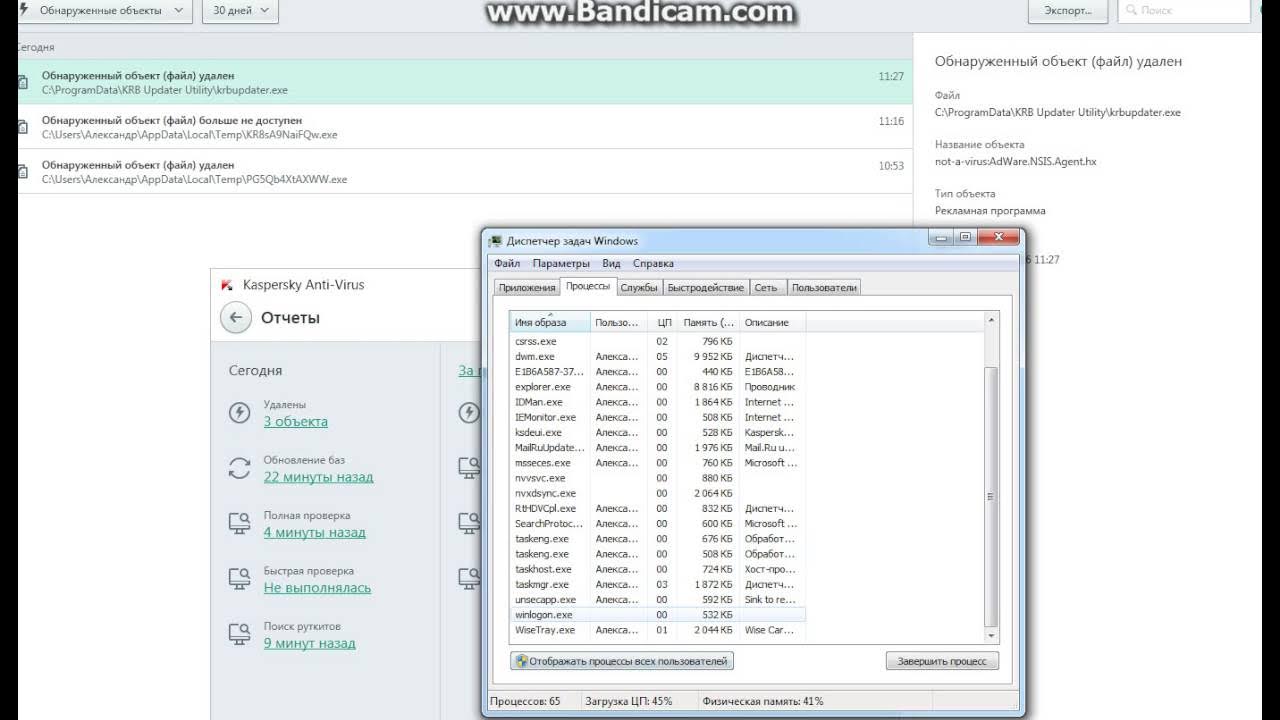Screen dimensions: 1280x720
Task: Open the 9 минут назад rootkit search link
Action: coord(309,643)
